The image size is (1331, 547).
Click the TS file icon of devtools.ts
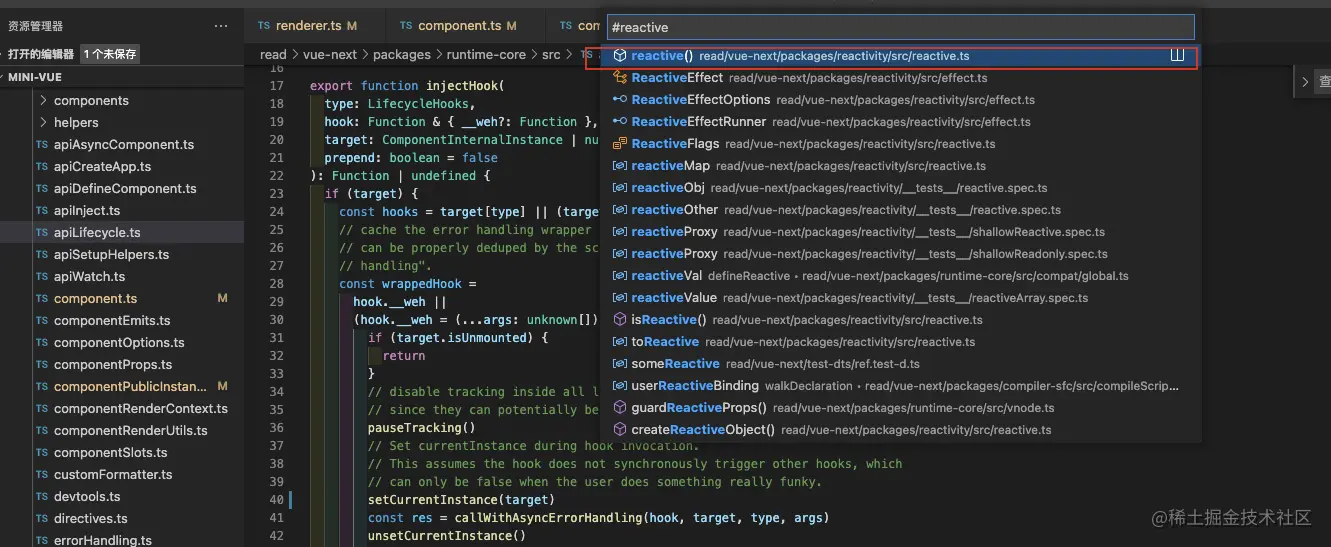point(42,497)
